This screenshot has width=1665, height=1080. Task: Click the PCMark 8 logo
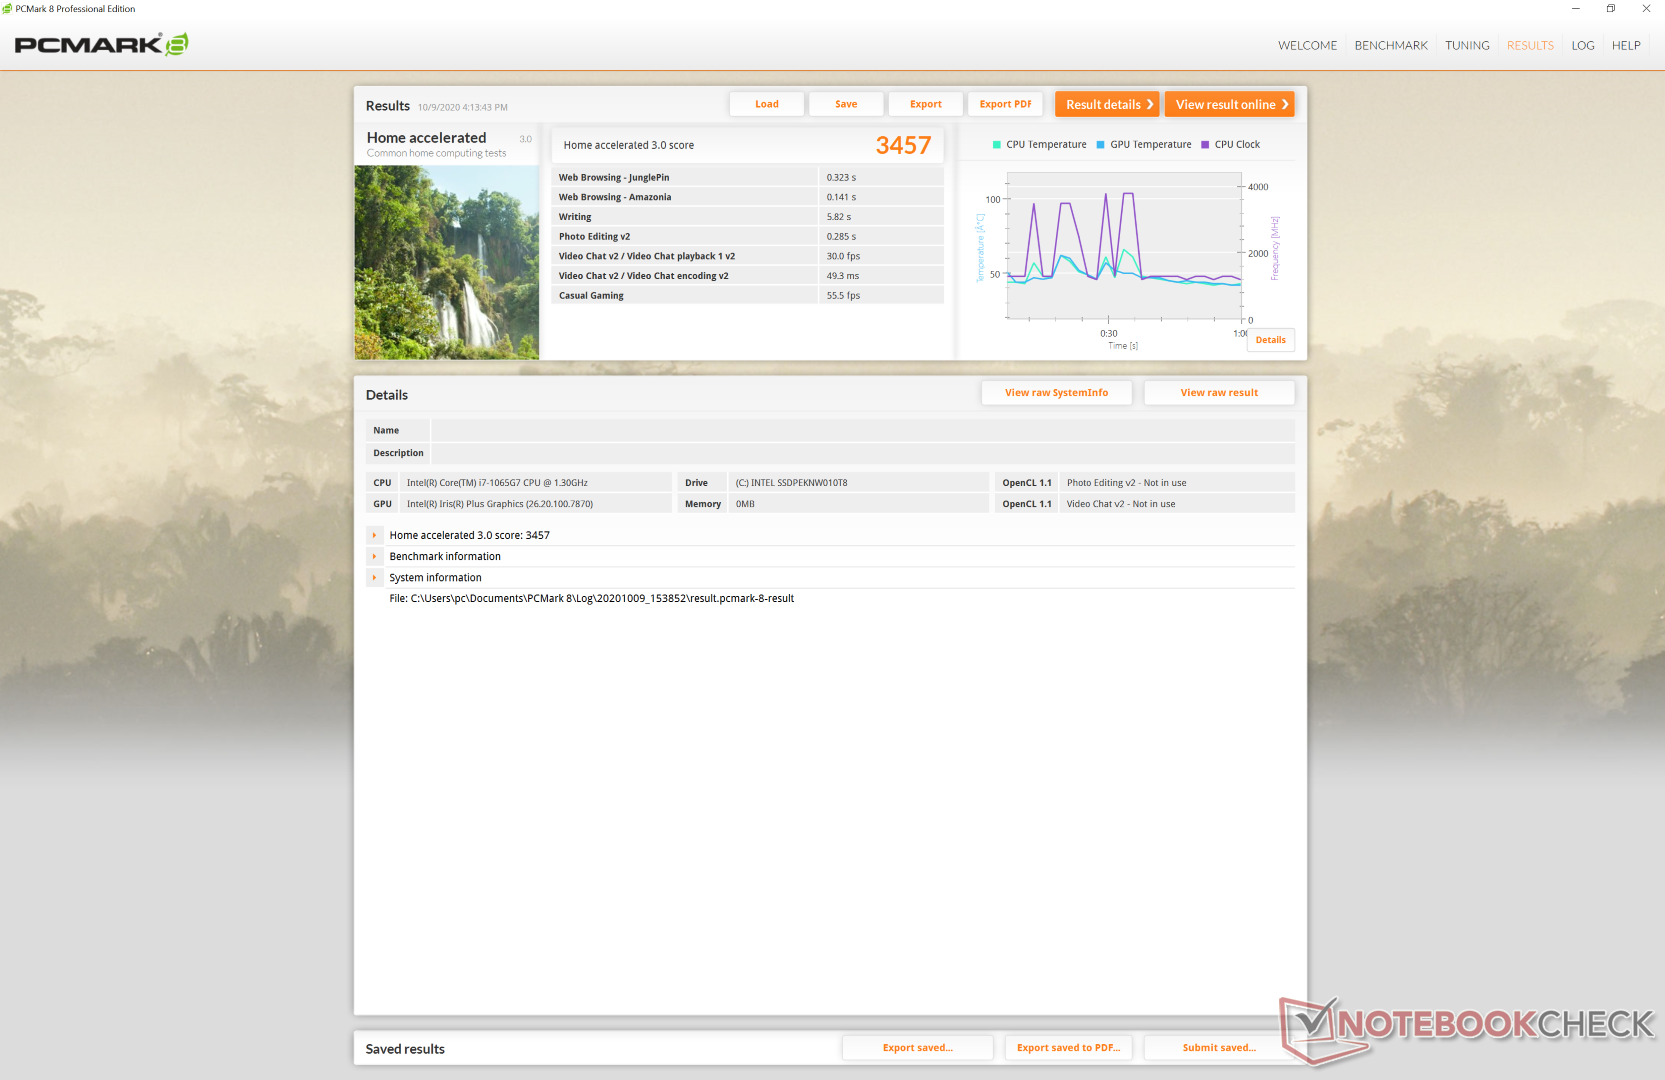click(x=101, y=45)
